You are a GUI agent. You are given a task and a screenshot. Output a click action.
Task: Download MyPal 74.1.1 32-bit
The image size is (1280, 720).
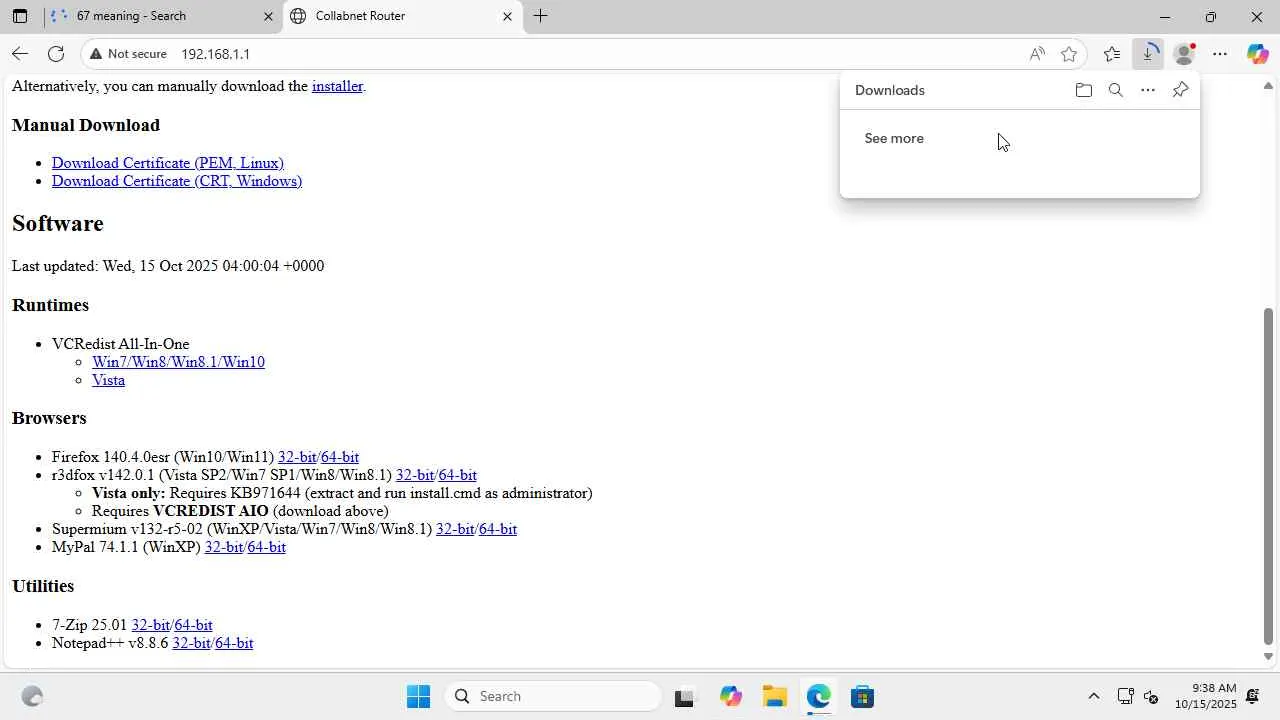[x=224, y=547]
